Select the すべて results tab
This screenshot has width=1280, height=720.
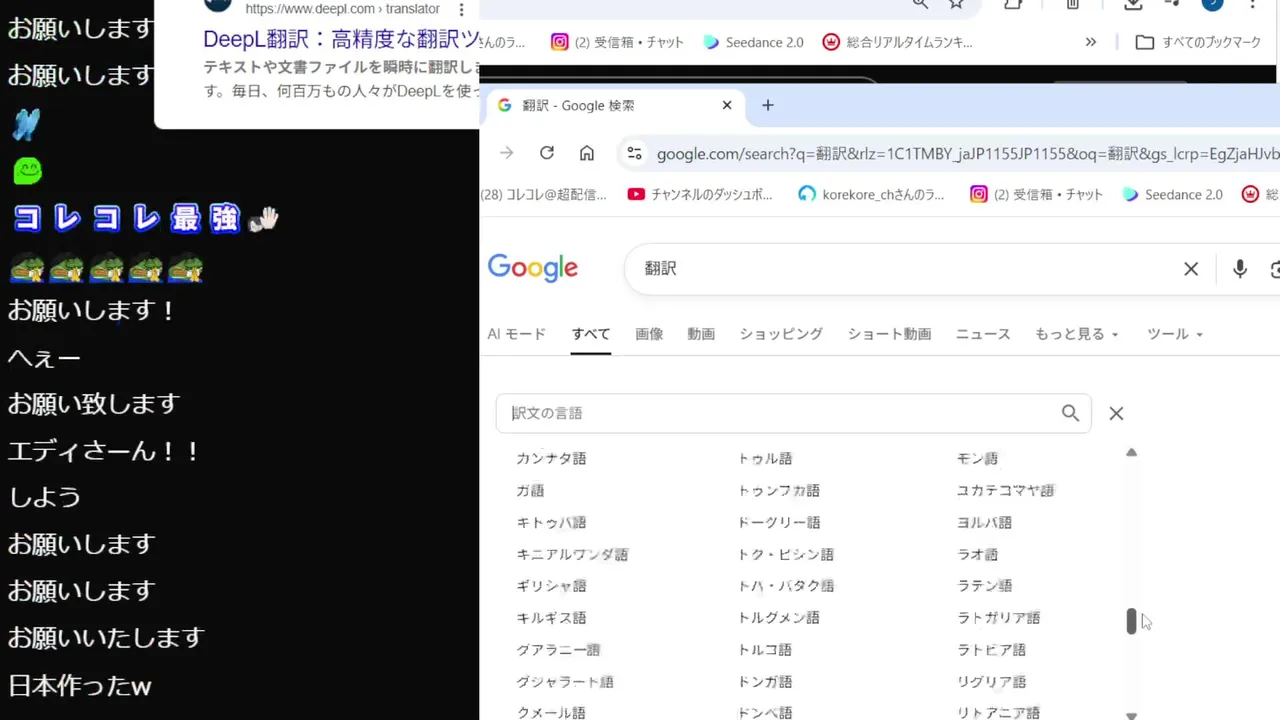click(x=591, y=334)
